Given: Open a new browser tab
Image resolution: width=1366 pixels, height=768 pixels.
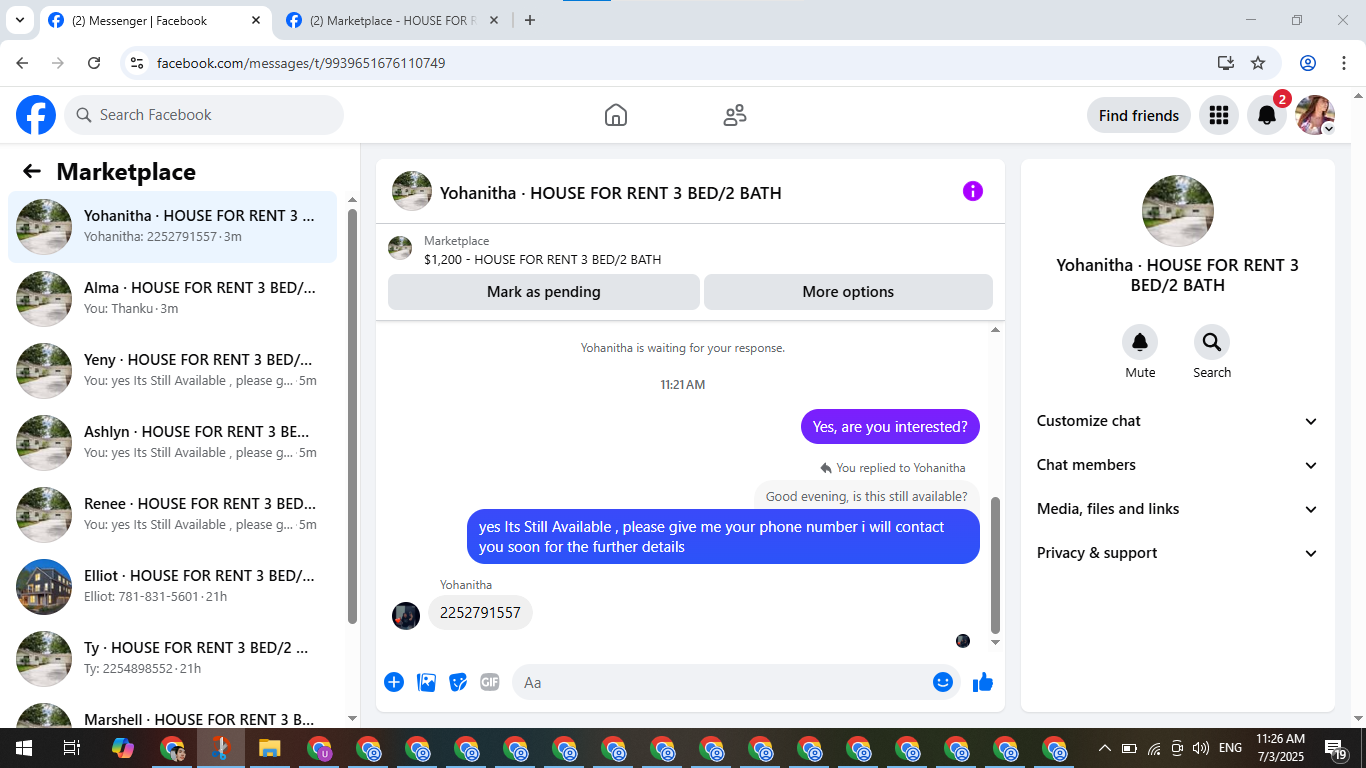Looking at the screenshot, I should coord(530,20).
